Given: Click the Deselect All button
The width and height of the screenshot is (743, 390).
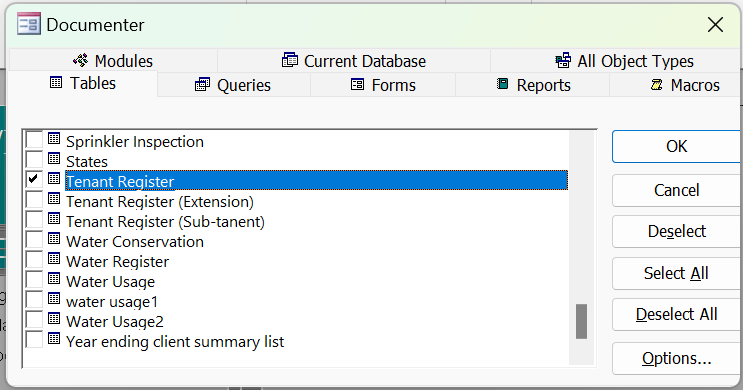Looking at the screenshot, I should pyautogui.click(x=676, y=314).
